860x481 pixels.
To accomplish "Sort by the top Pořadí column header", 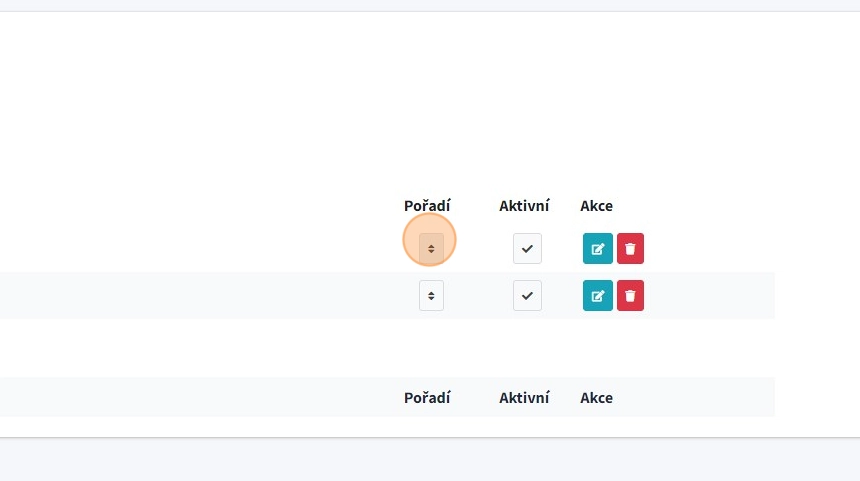I will point(427,206).
